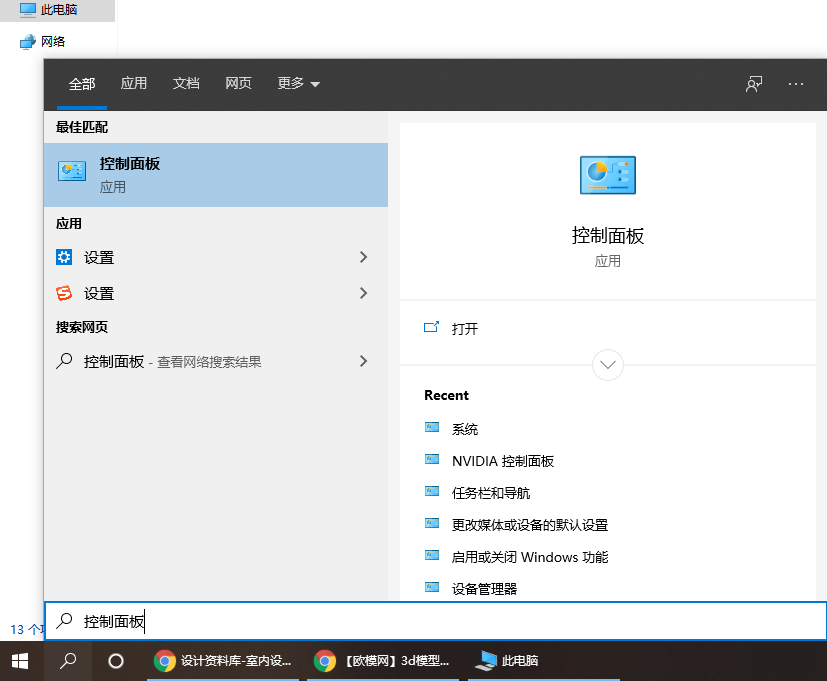Expand more actions with the circular chevron

click(608, 365)
